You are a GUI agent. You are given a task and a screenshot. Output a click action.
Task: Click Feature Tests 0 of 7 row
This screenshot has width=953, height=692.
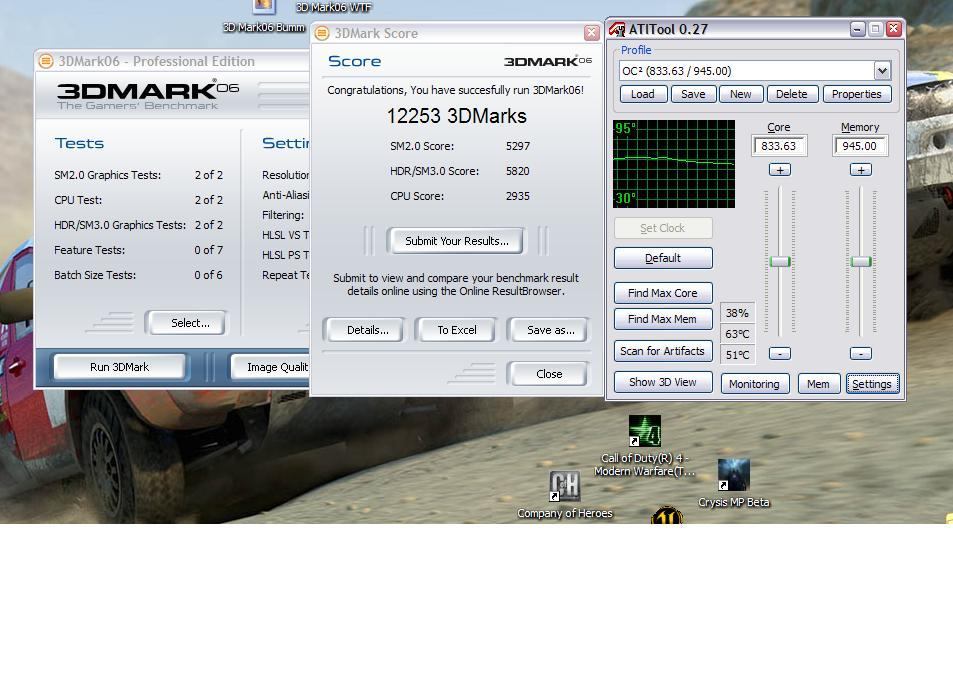coord(139,250)
